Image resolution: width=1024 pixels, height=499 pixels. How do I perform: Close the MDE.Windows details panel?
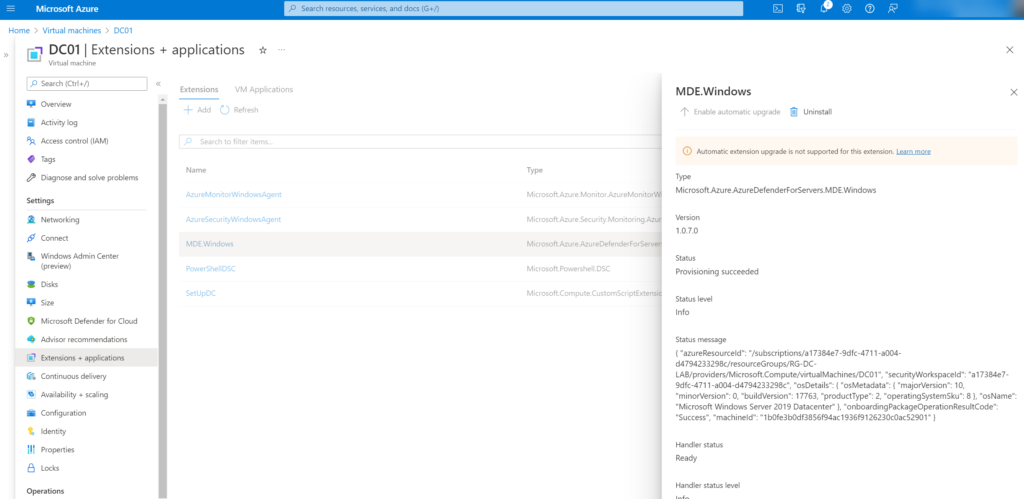[1014, 92]
